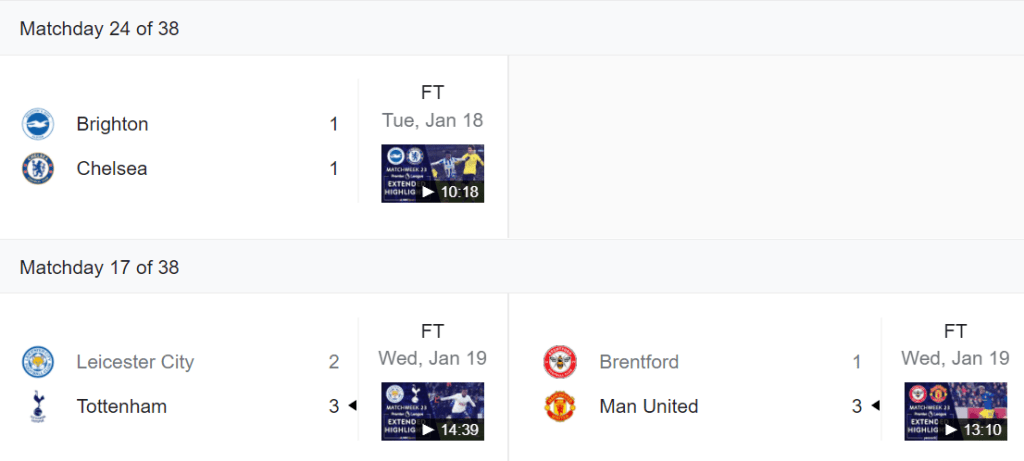Play Brighton vs Chelsea highlights video
The height and width of the screenshot is (461, 1024).
coord(432,174)
